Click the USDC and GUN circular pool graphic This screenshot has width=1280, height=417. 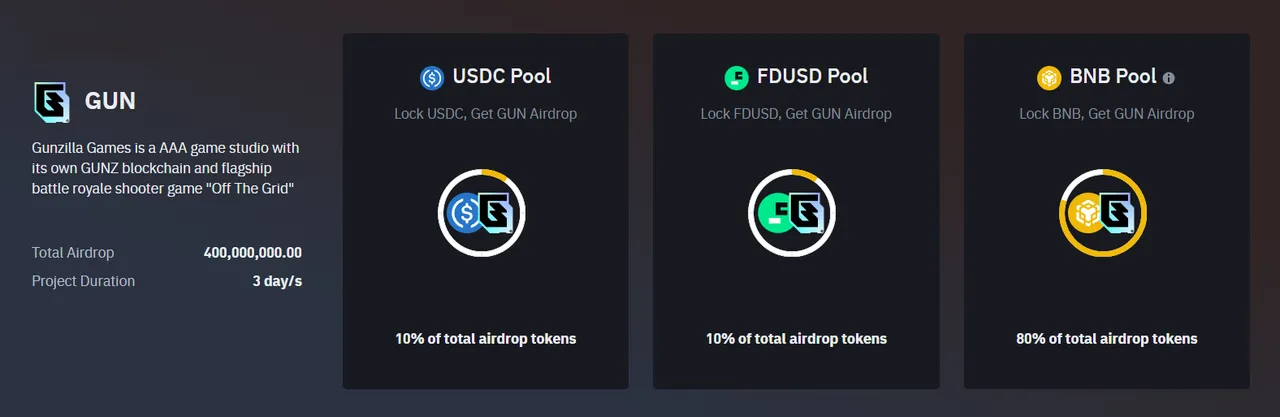(x=482, y=212)
